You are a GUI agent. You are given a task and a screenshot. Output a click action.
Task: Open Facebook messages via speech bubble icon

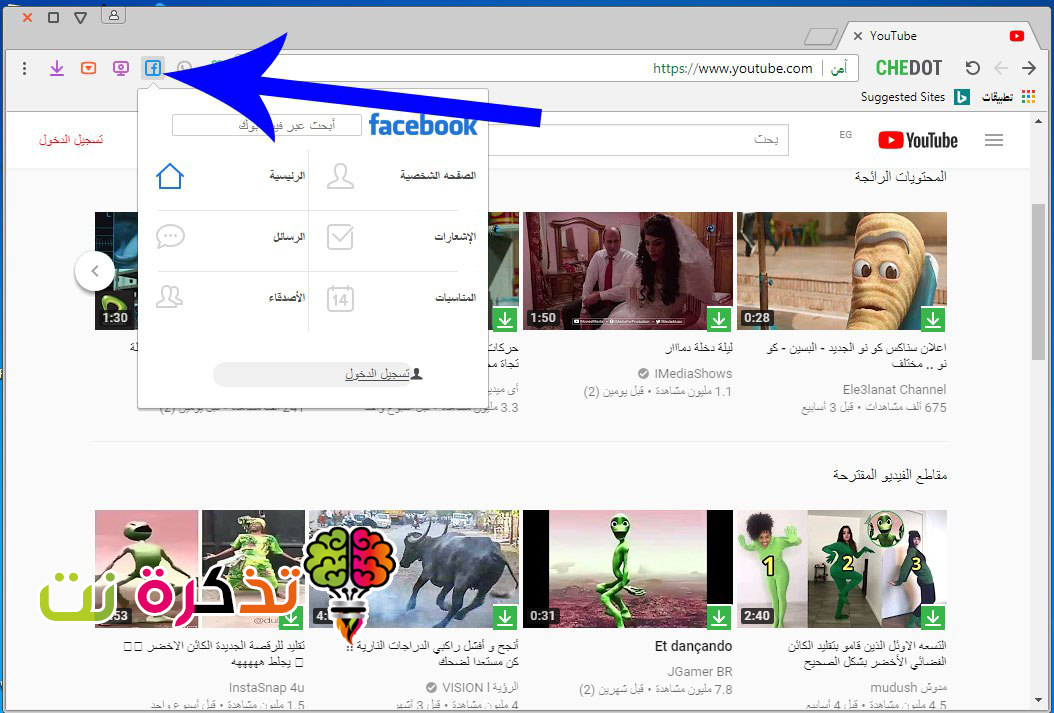pos(170,237)
